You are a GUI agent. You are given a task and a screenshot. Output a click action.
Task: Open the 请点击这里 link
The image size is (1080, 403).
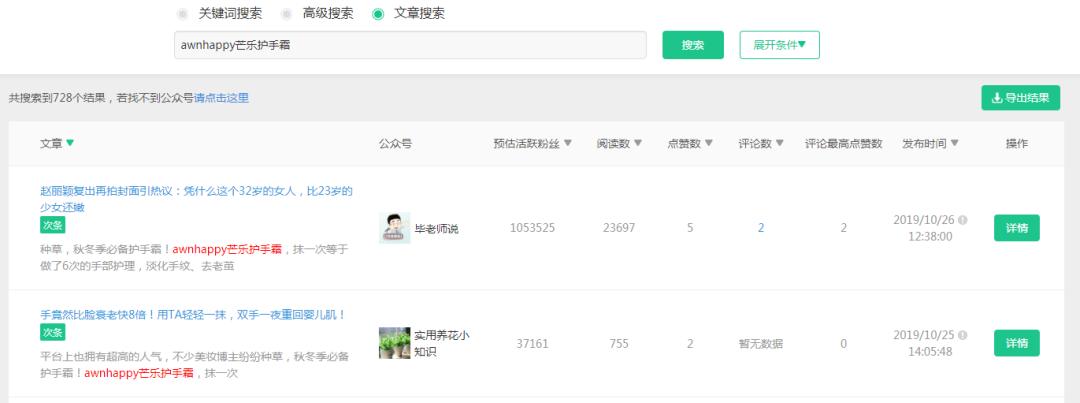click(221, 99)
